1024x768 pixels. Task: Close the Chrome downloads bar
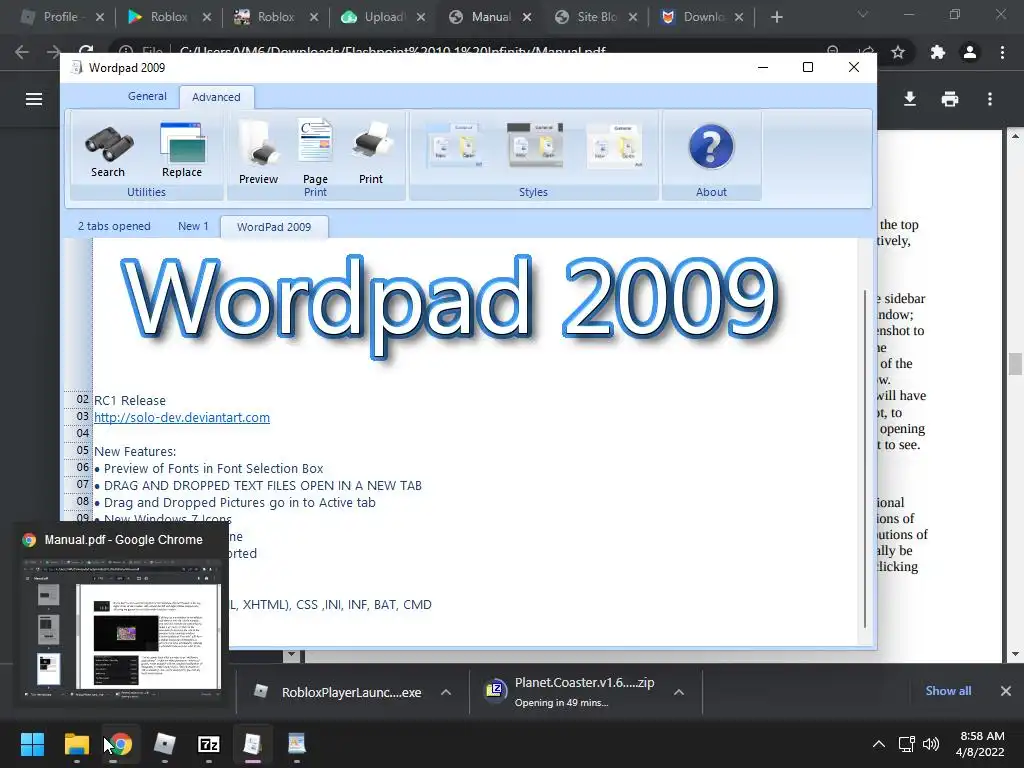click(x=1006, y=691)
